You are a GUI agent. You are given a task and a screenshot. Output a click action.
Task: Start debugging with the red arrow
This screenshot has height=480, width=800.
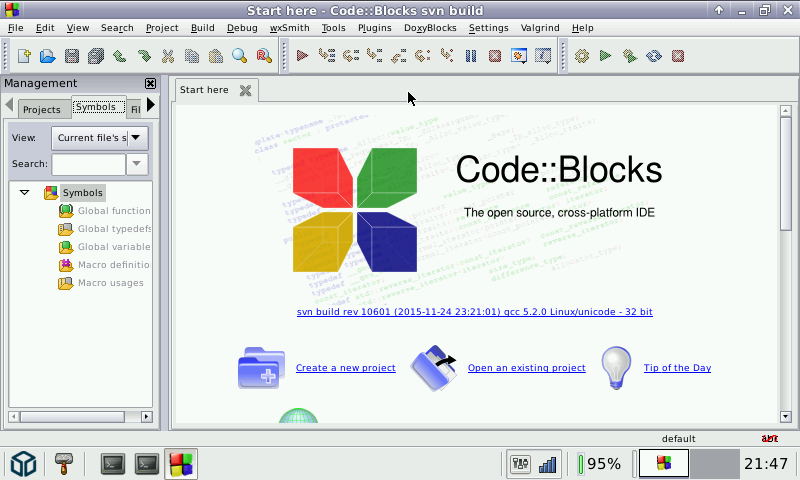tap(302, 55)
